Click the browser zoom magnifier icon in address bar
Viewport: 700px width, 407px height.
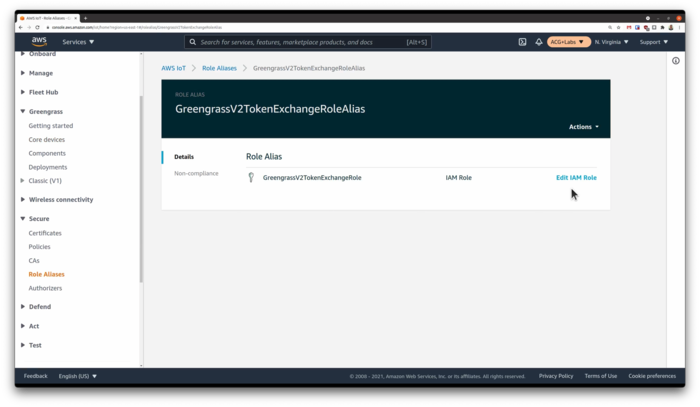tap(610, 27)
